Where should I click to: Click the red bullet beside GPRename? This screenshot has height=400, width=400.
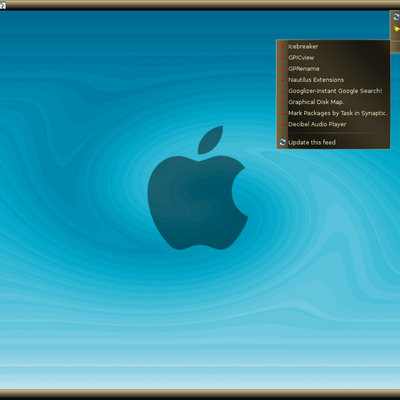point(283,69)
